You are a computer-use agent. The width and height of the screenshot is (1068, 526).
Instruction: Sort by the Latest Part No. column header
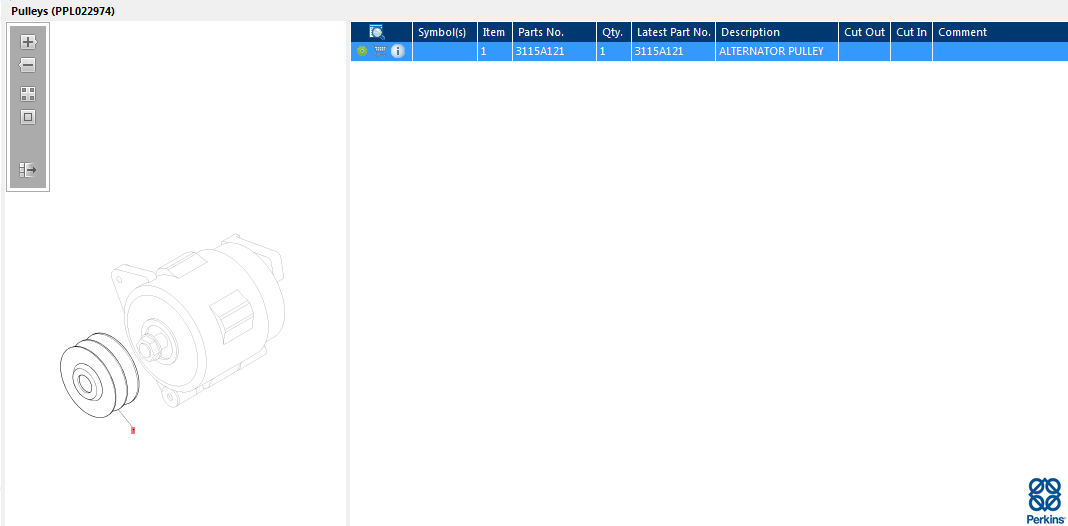(674, 32)
